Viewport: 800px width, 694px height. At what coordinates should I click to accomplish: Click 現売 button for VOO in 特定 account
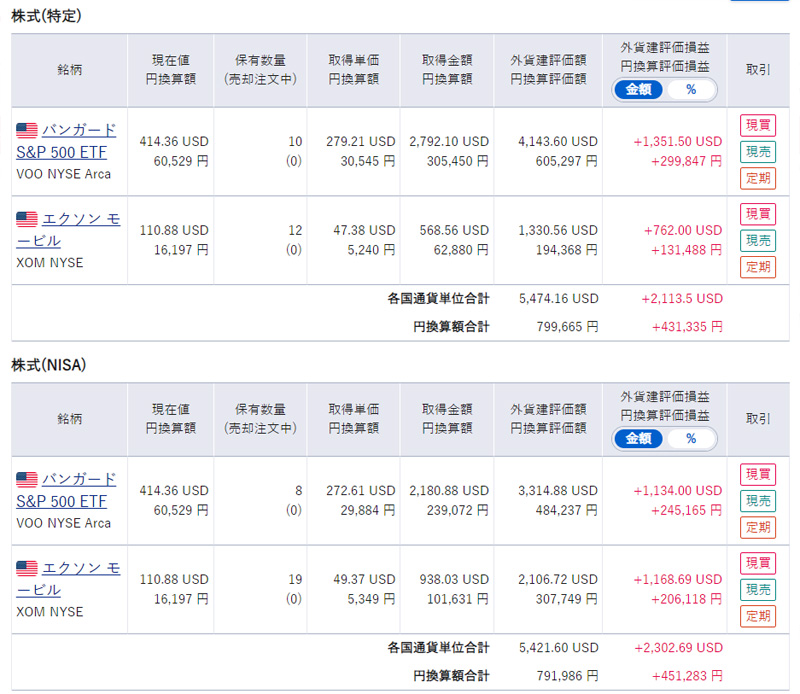coord(758,152)
